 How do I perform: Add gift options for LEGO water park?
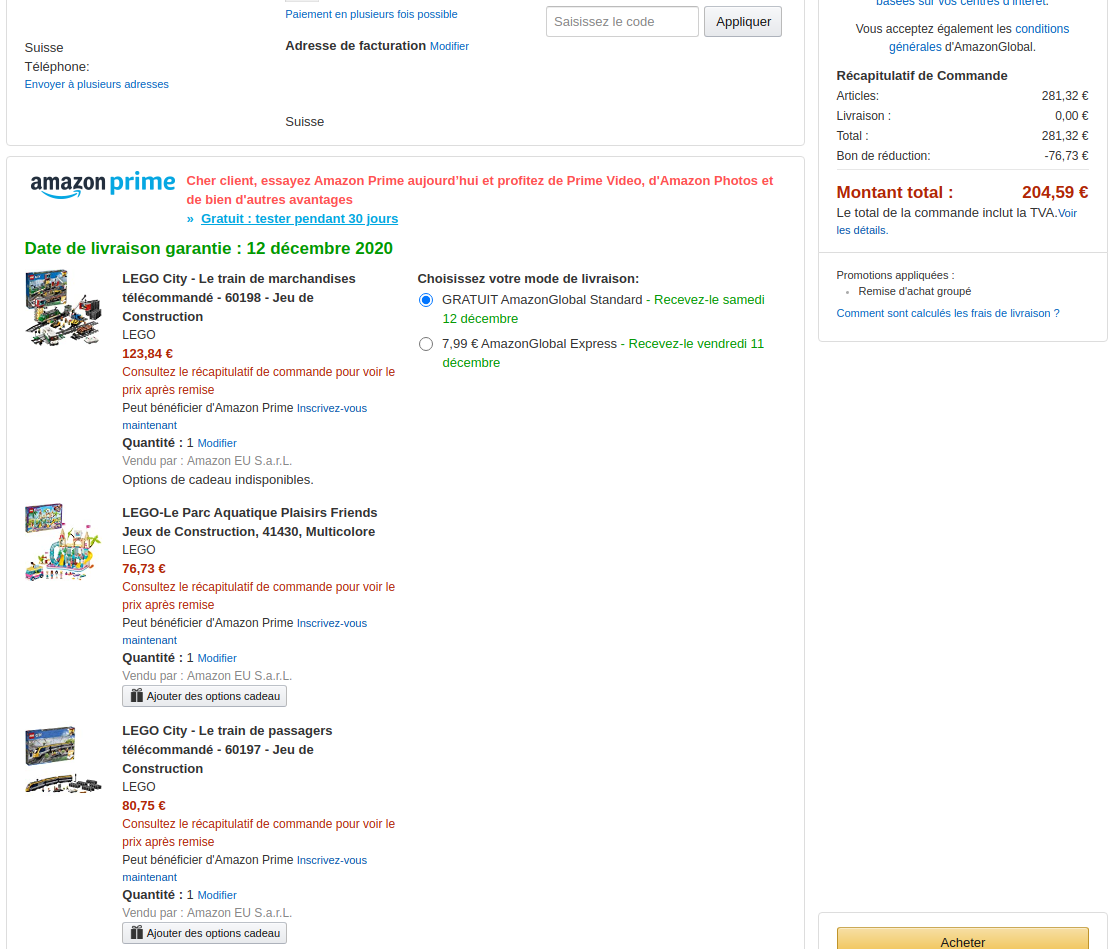205,696
